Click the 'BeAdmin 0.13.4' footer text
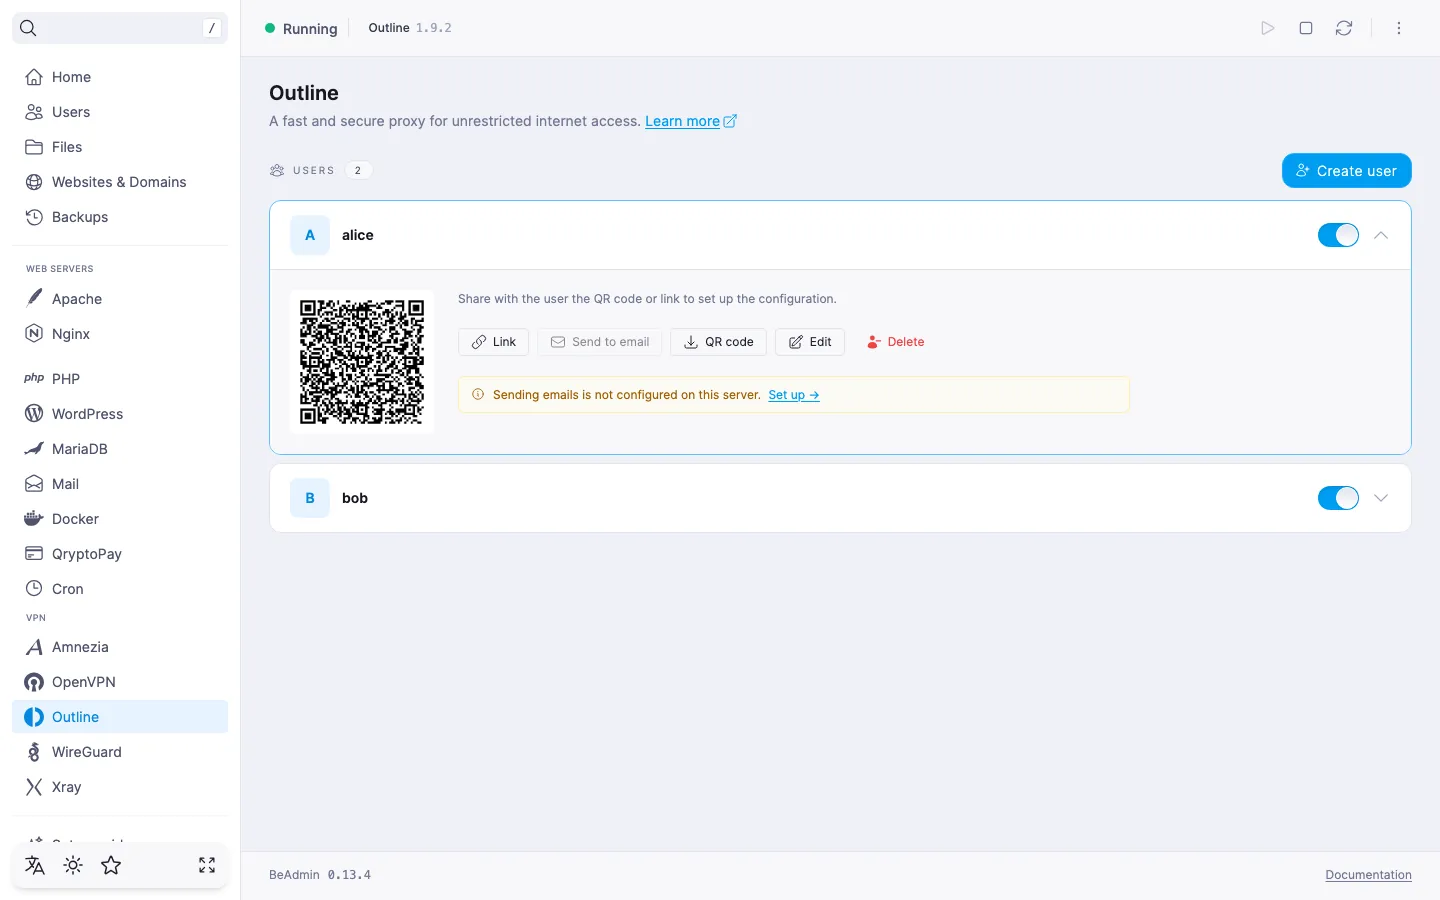 pos(320,875)
